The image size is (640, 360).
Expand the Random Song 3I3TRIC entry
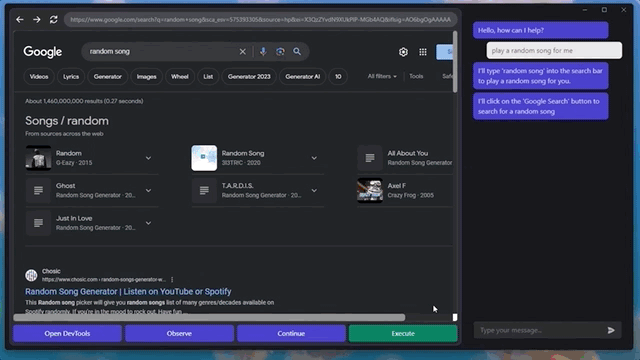coord(314,158)
